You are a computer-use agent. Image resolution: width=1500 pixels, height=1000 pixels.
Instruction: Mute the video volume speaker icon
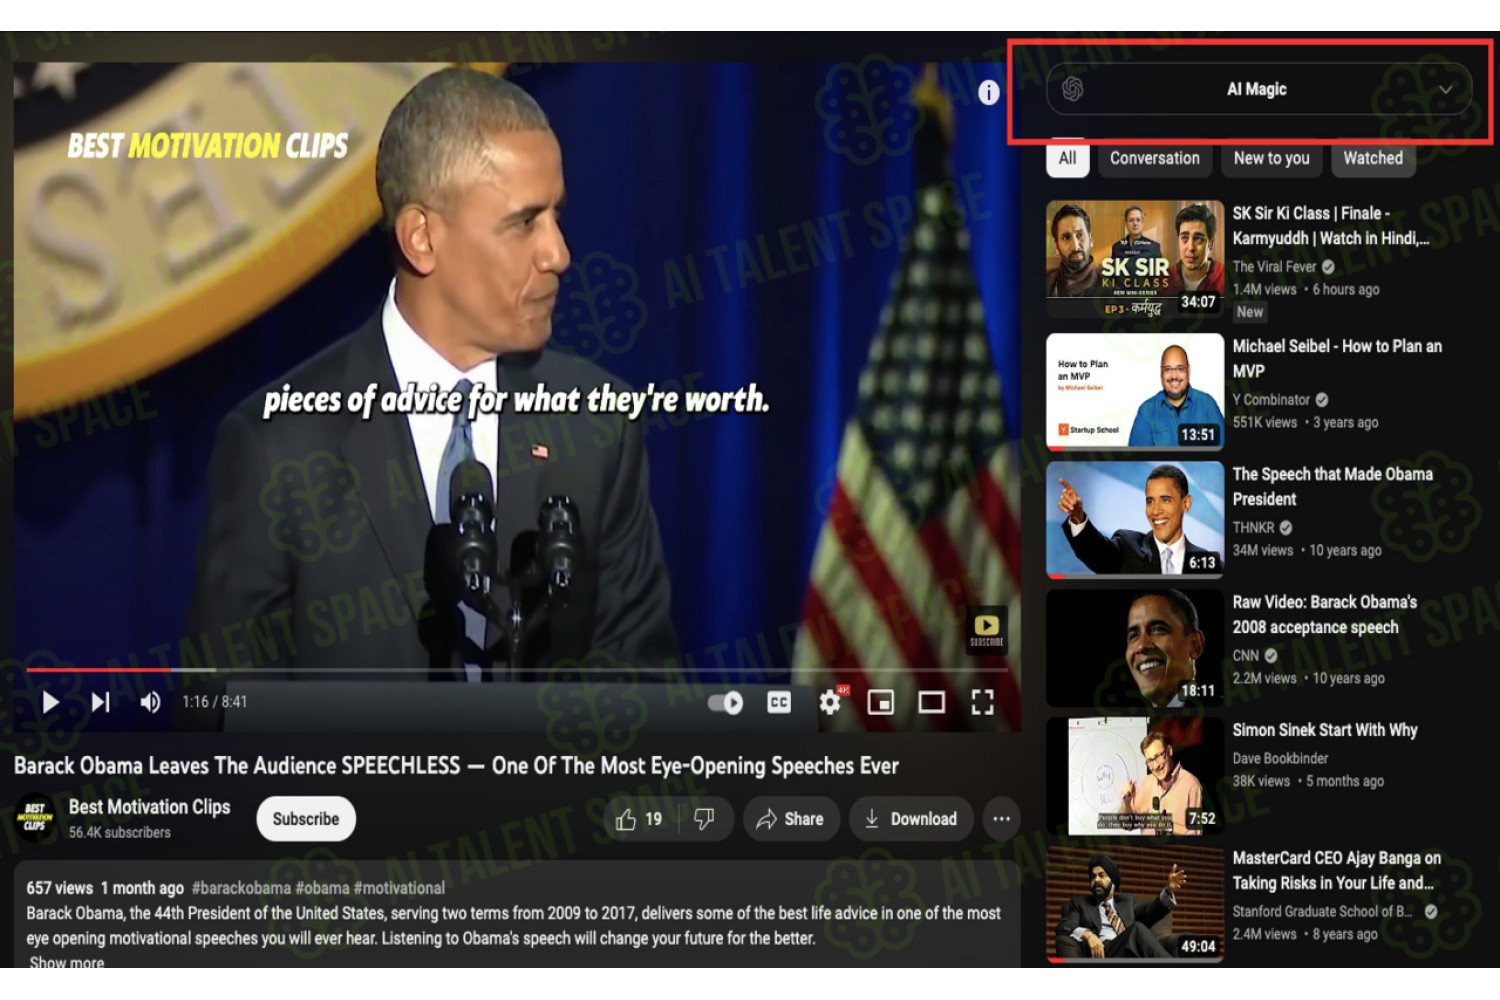tap(150, 702)
